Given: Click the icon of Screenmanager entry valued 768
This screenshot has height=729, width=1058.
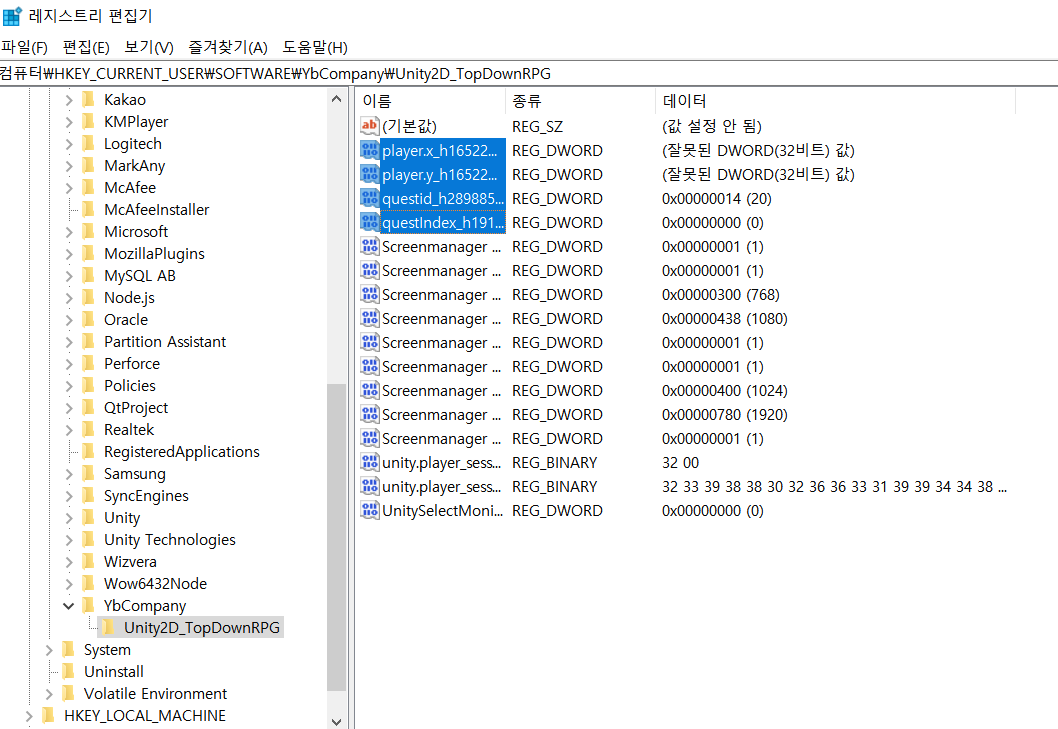Looking at the screenshot, I should 369,294.
